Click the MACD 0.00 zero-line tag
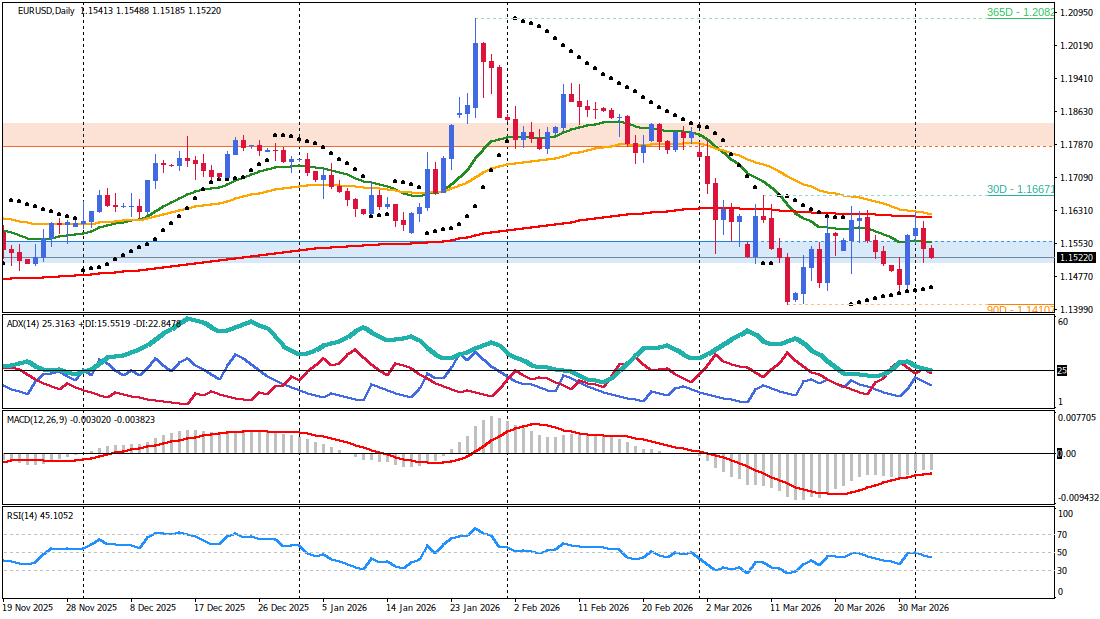 pos(1066,454)
